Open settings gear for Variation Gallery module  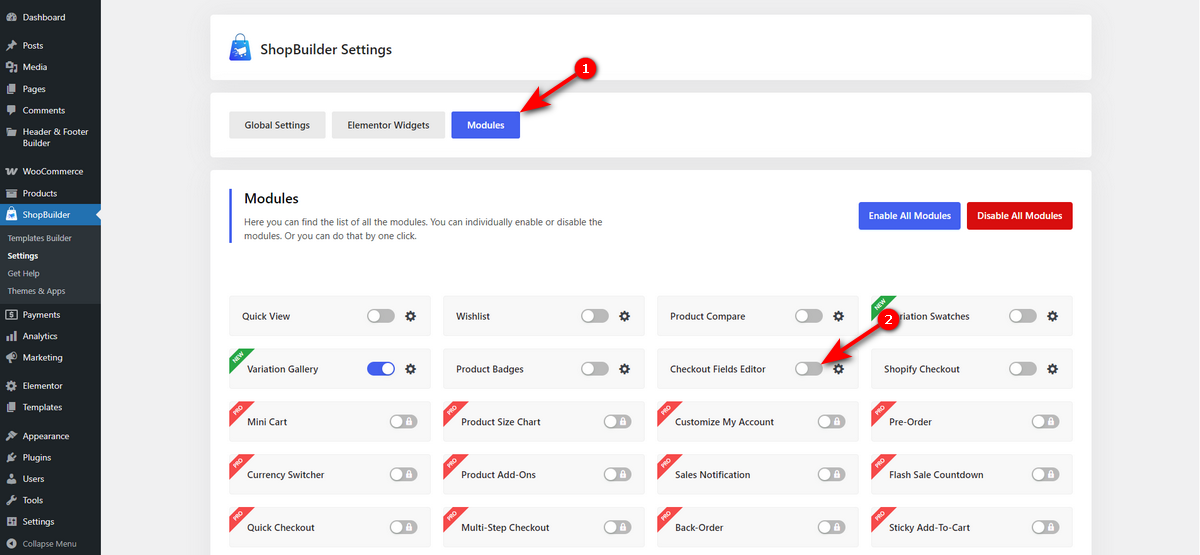[410, 369]
